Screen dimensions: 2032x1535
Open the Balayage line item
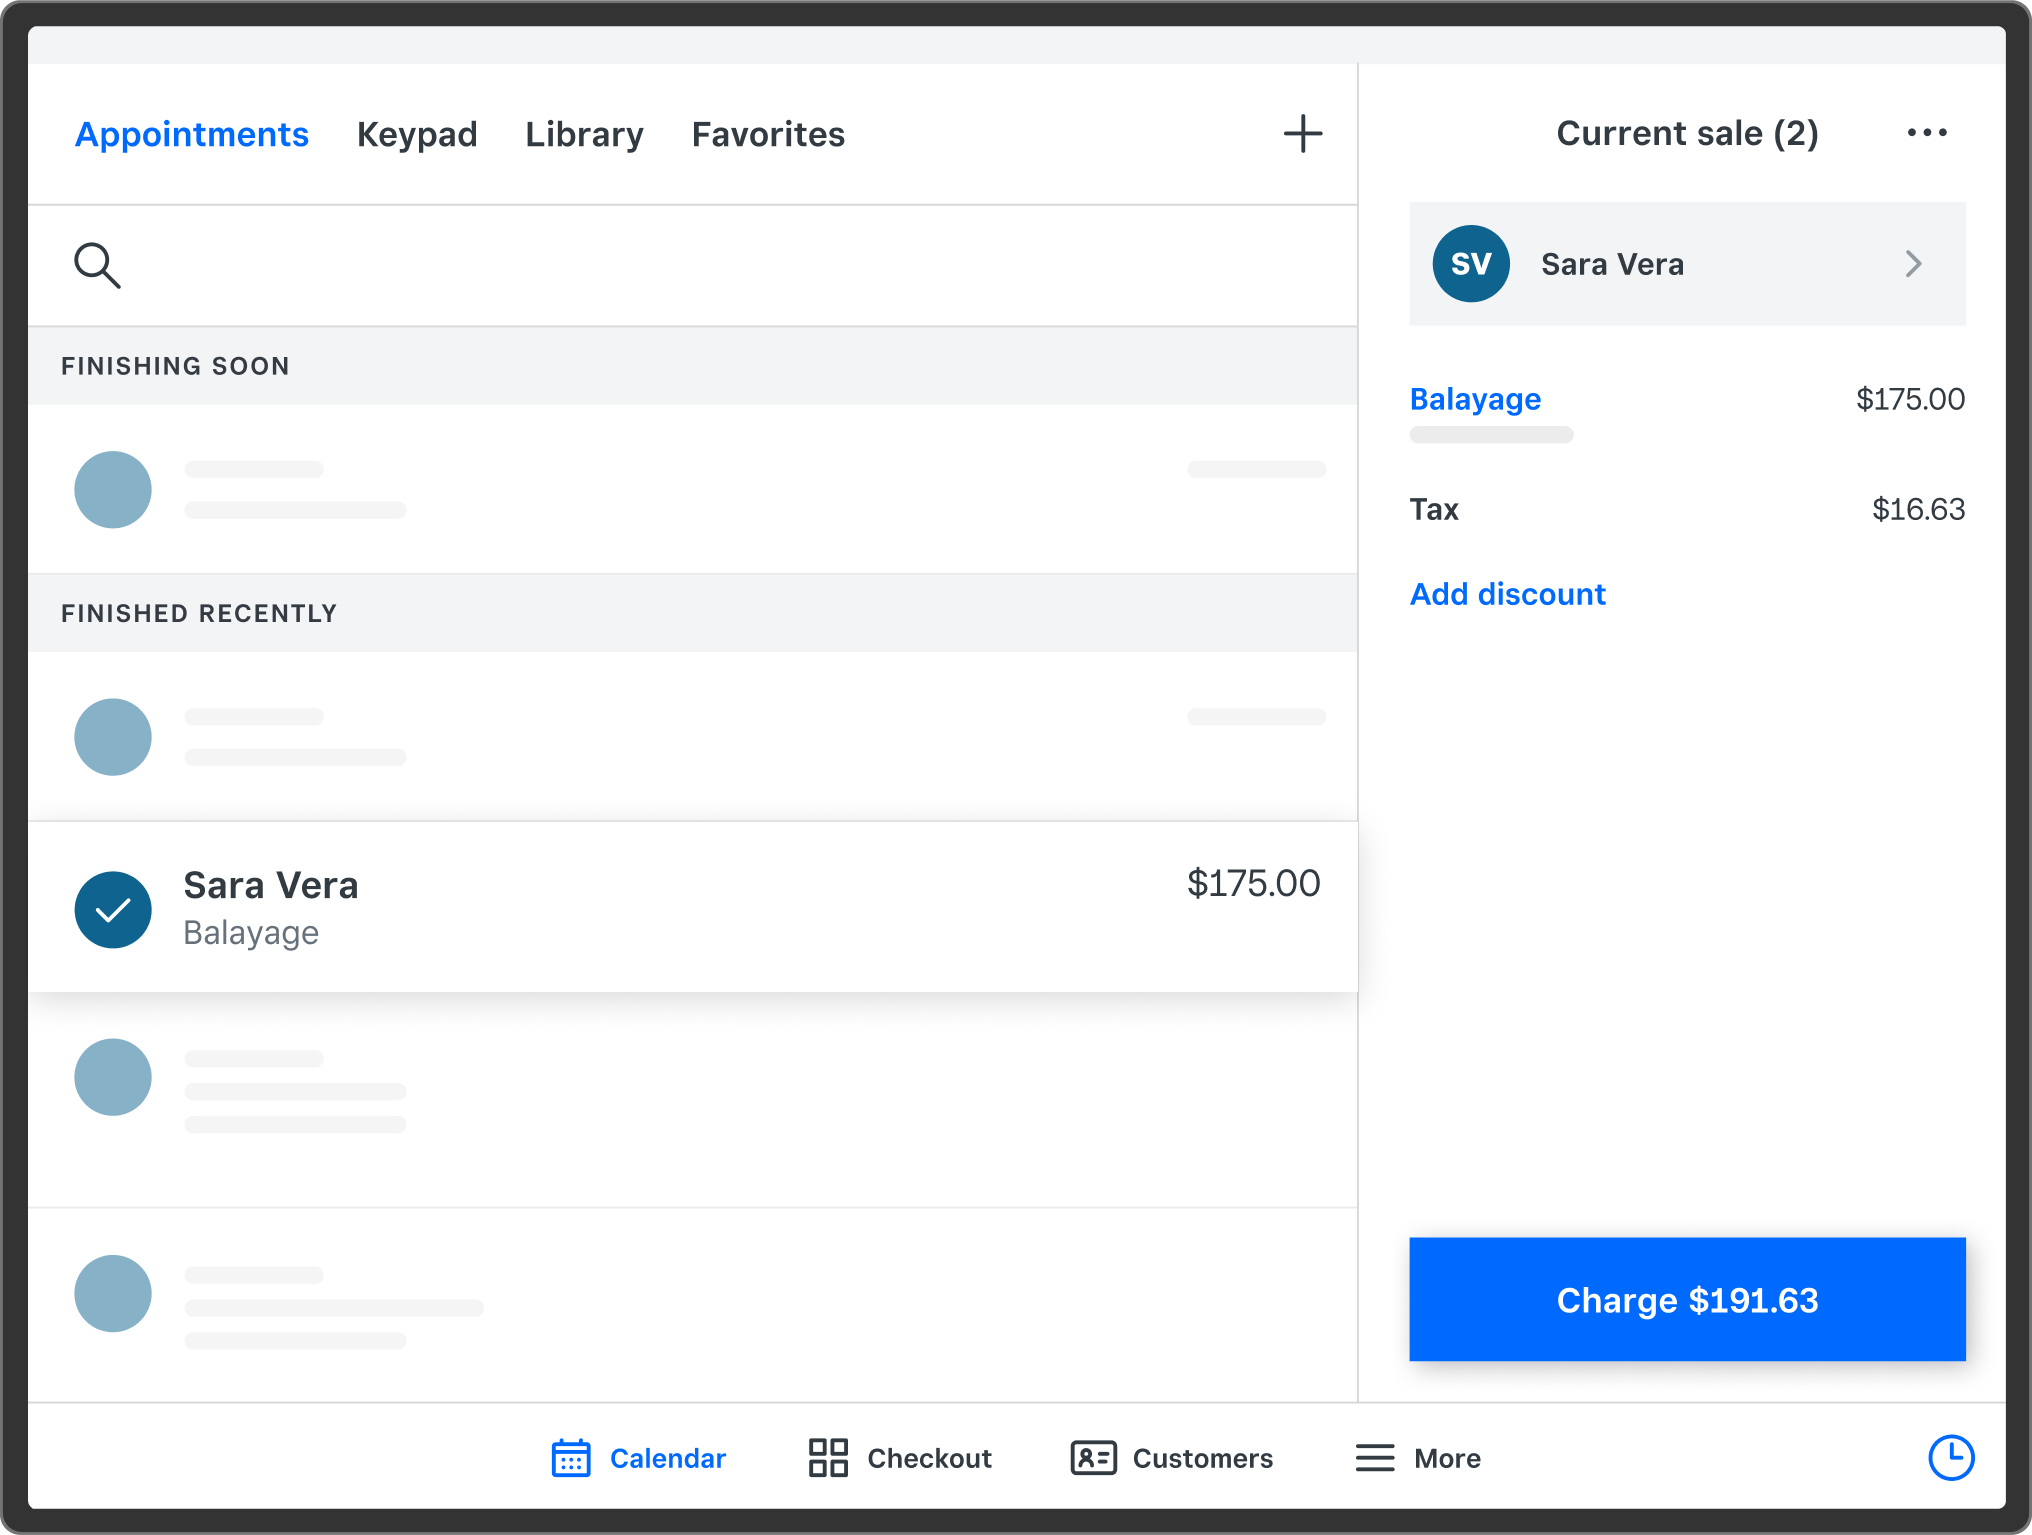point(1475,398)
